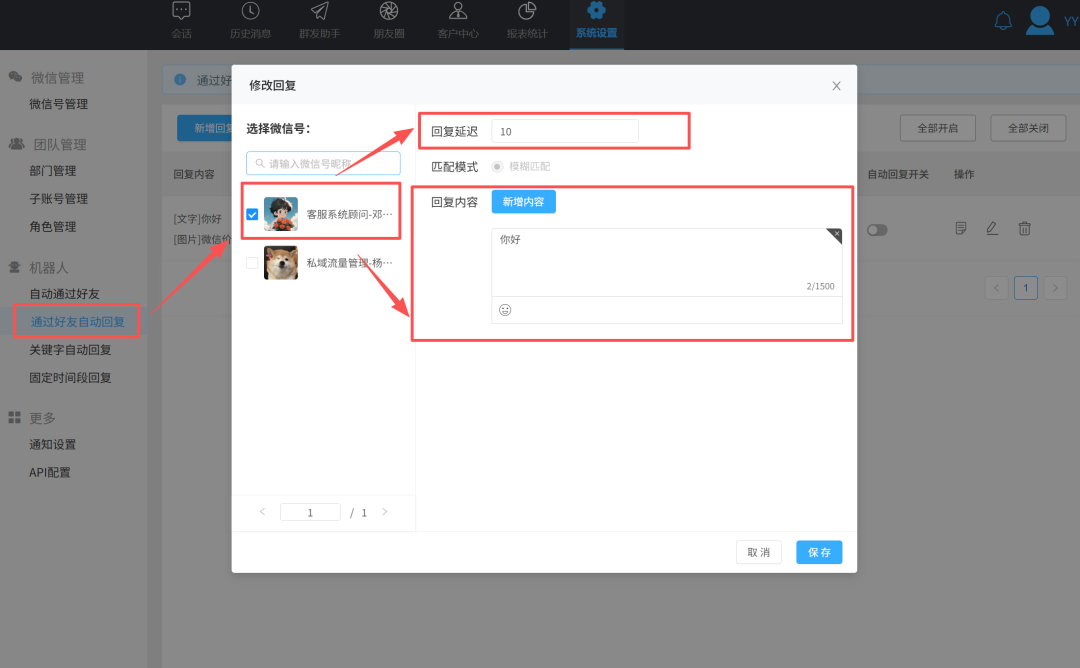The height and width of the screenshot is (668, 1080).
Task: Open 微信号管理 in sidebar
Action: 59,104
